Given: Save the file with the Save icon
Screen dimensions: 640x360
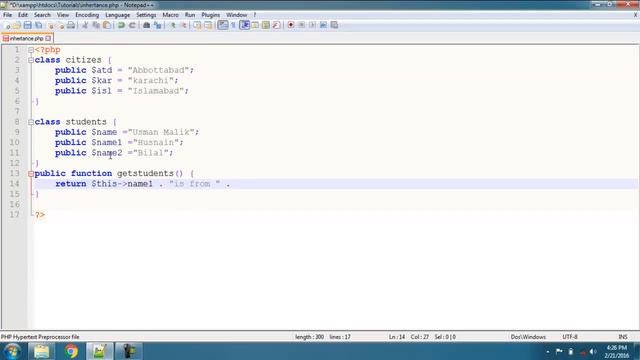Looking at the screenshot, I should click(x=27, y=25).
